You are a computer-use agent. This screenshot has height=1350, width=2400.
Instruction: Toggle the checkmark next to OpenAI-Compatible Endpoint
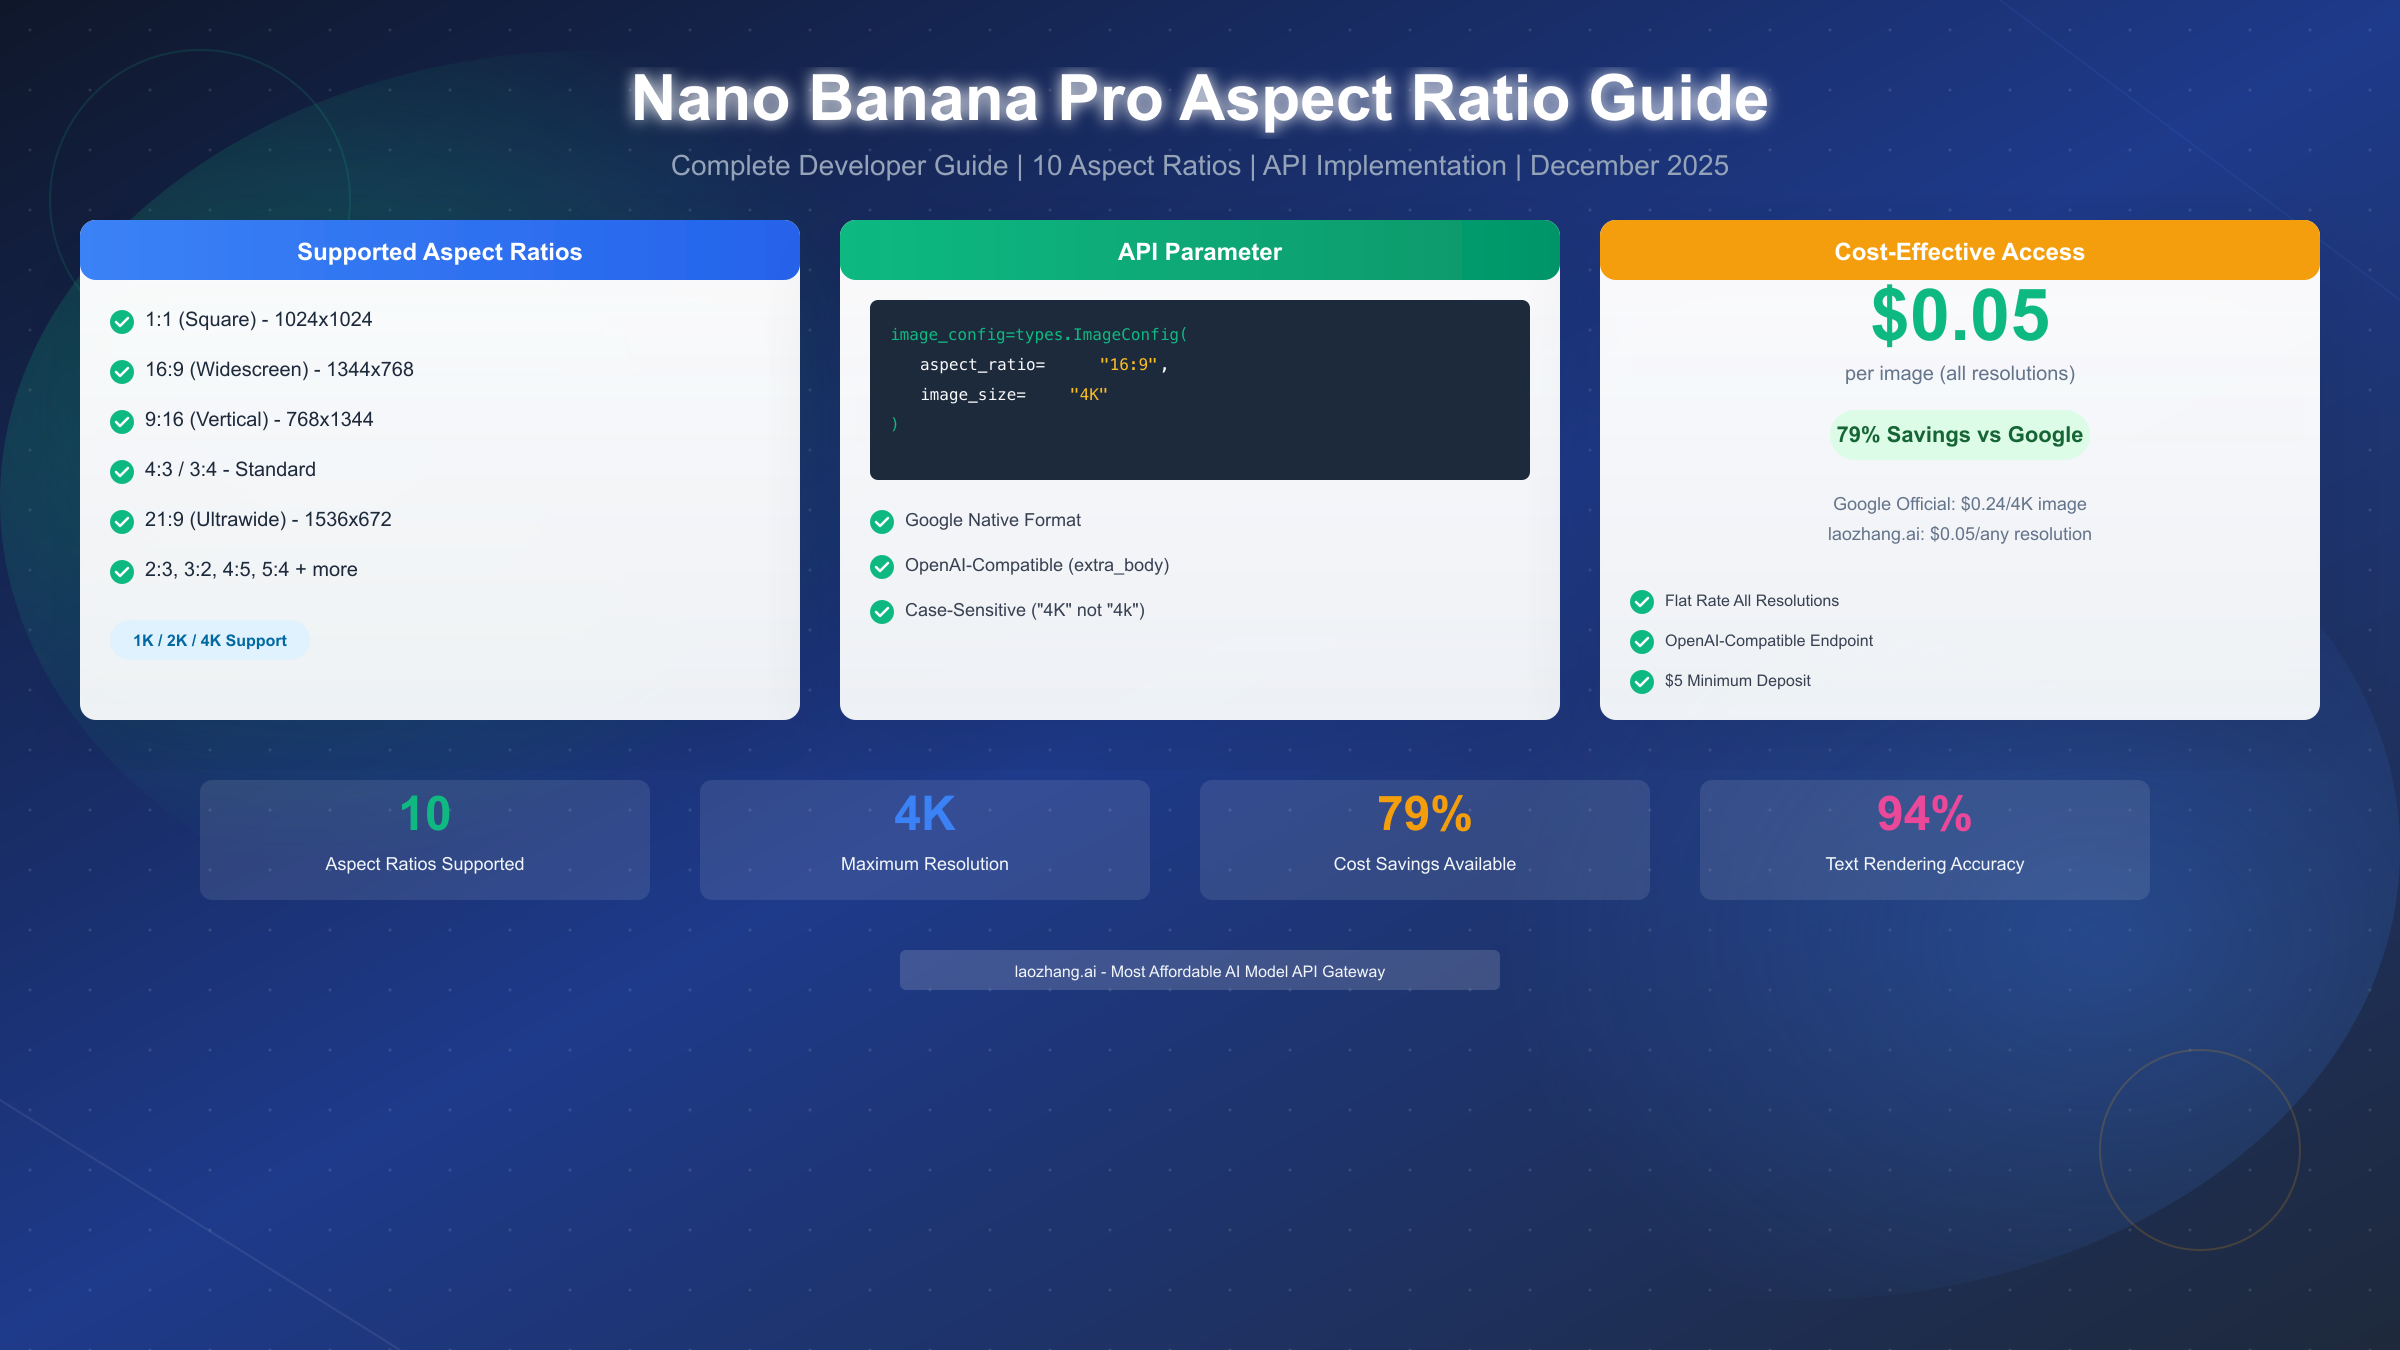[x=1642, y=642]
